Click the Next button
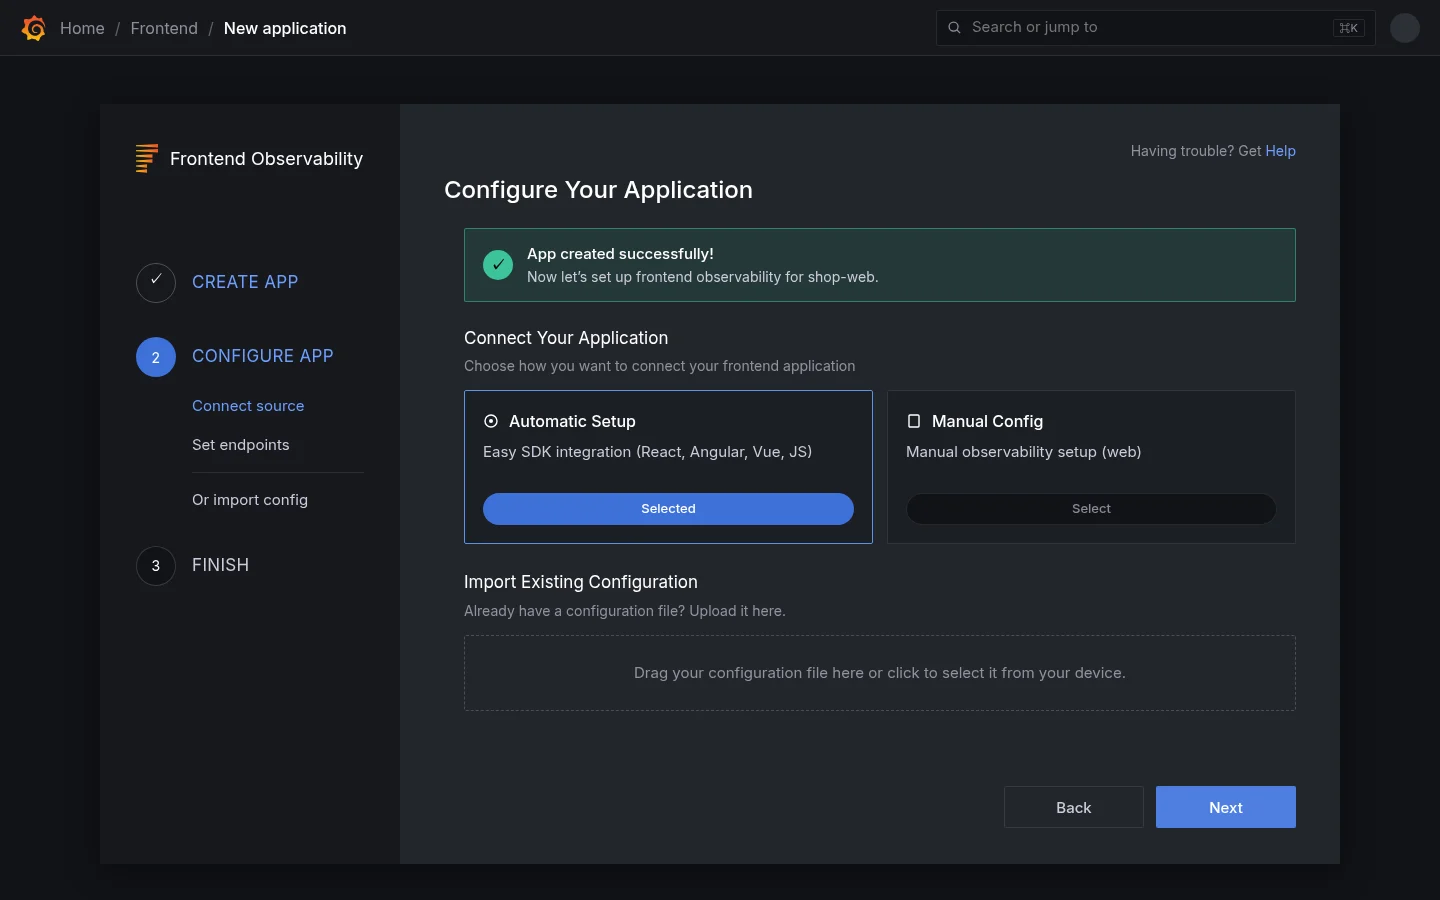The width and height of the screenshot is (1440, 900). pos(1226,807)
